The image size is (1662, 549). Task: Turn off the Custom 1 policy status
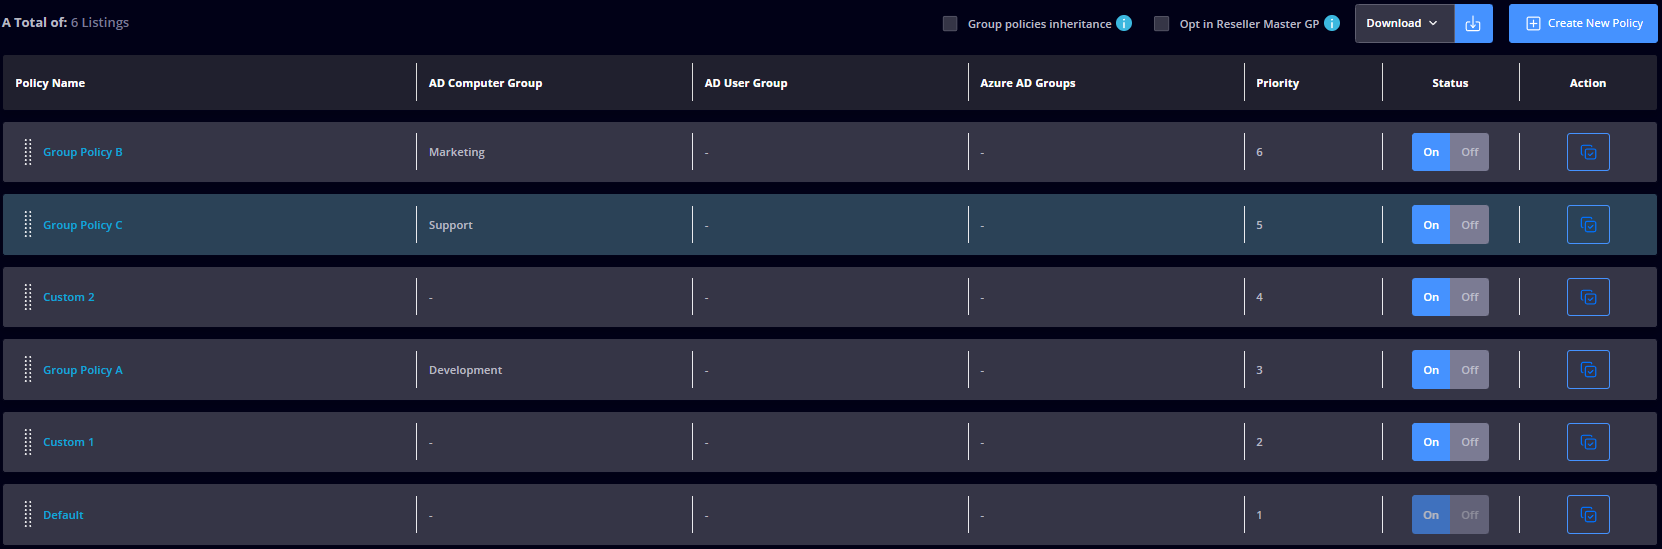click(x=1469, y=442)
